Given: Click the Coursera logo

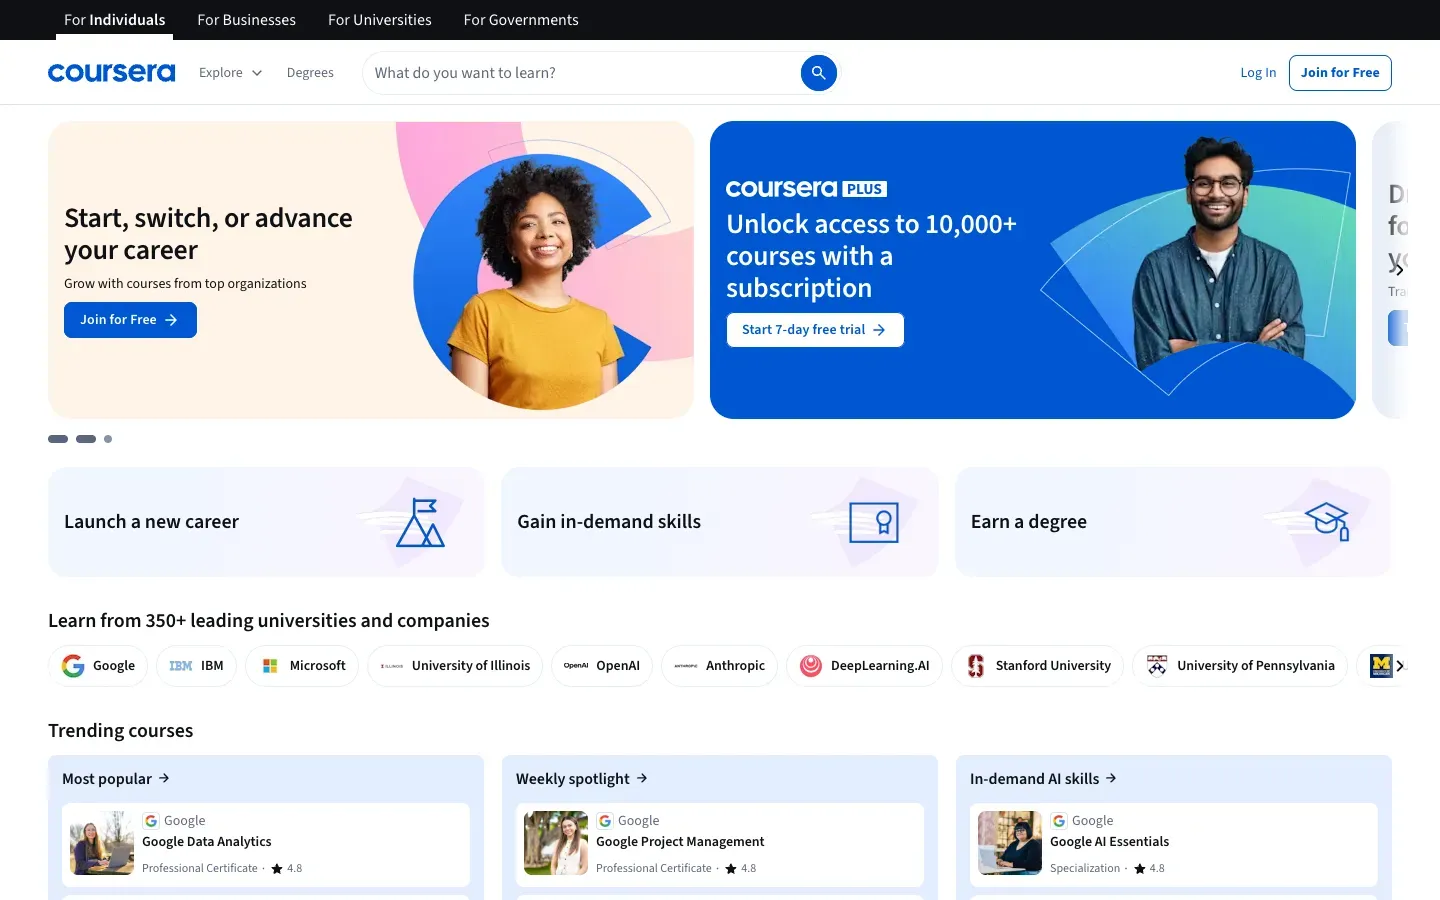Looking at the screenshot, I should tap(111, 72).
